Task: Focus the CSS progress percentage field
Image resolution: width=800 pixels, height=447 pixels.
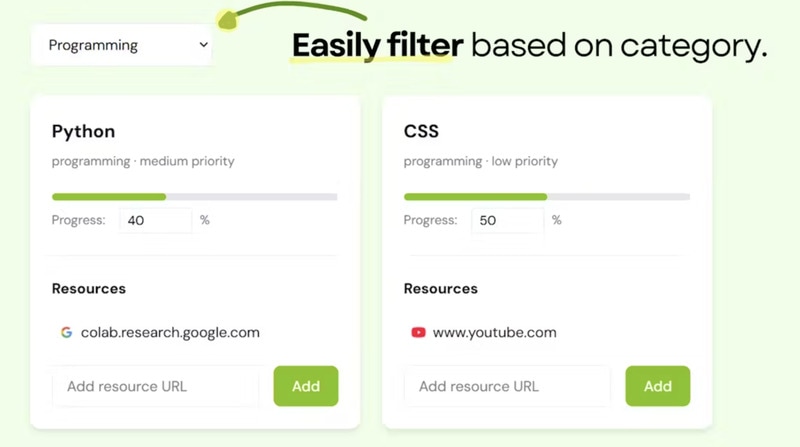Action: (x=507, y=220)
